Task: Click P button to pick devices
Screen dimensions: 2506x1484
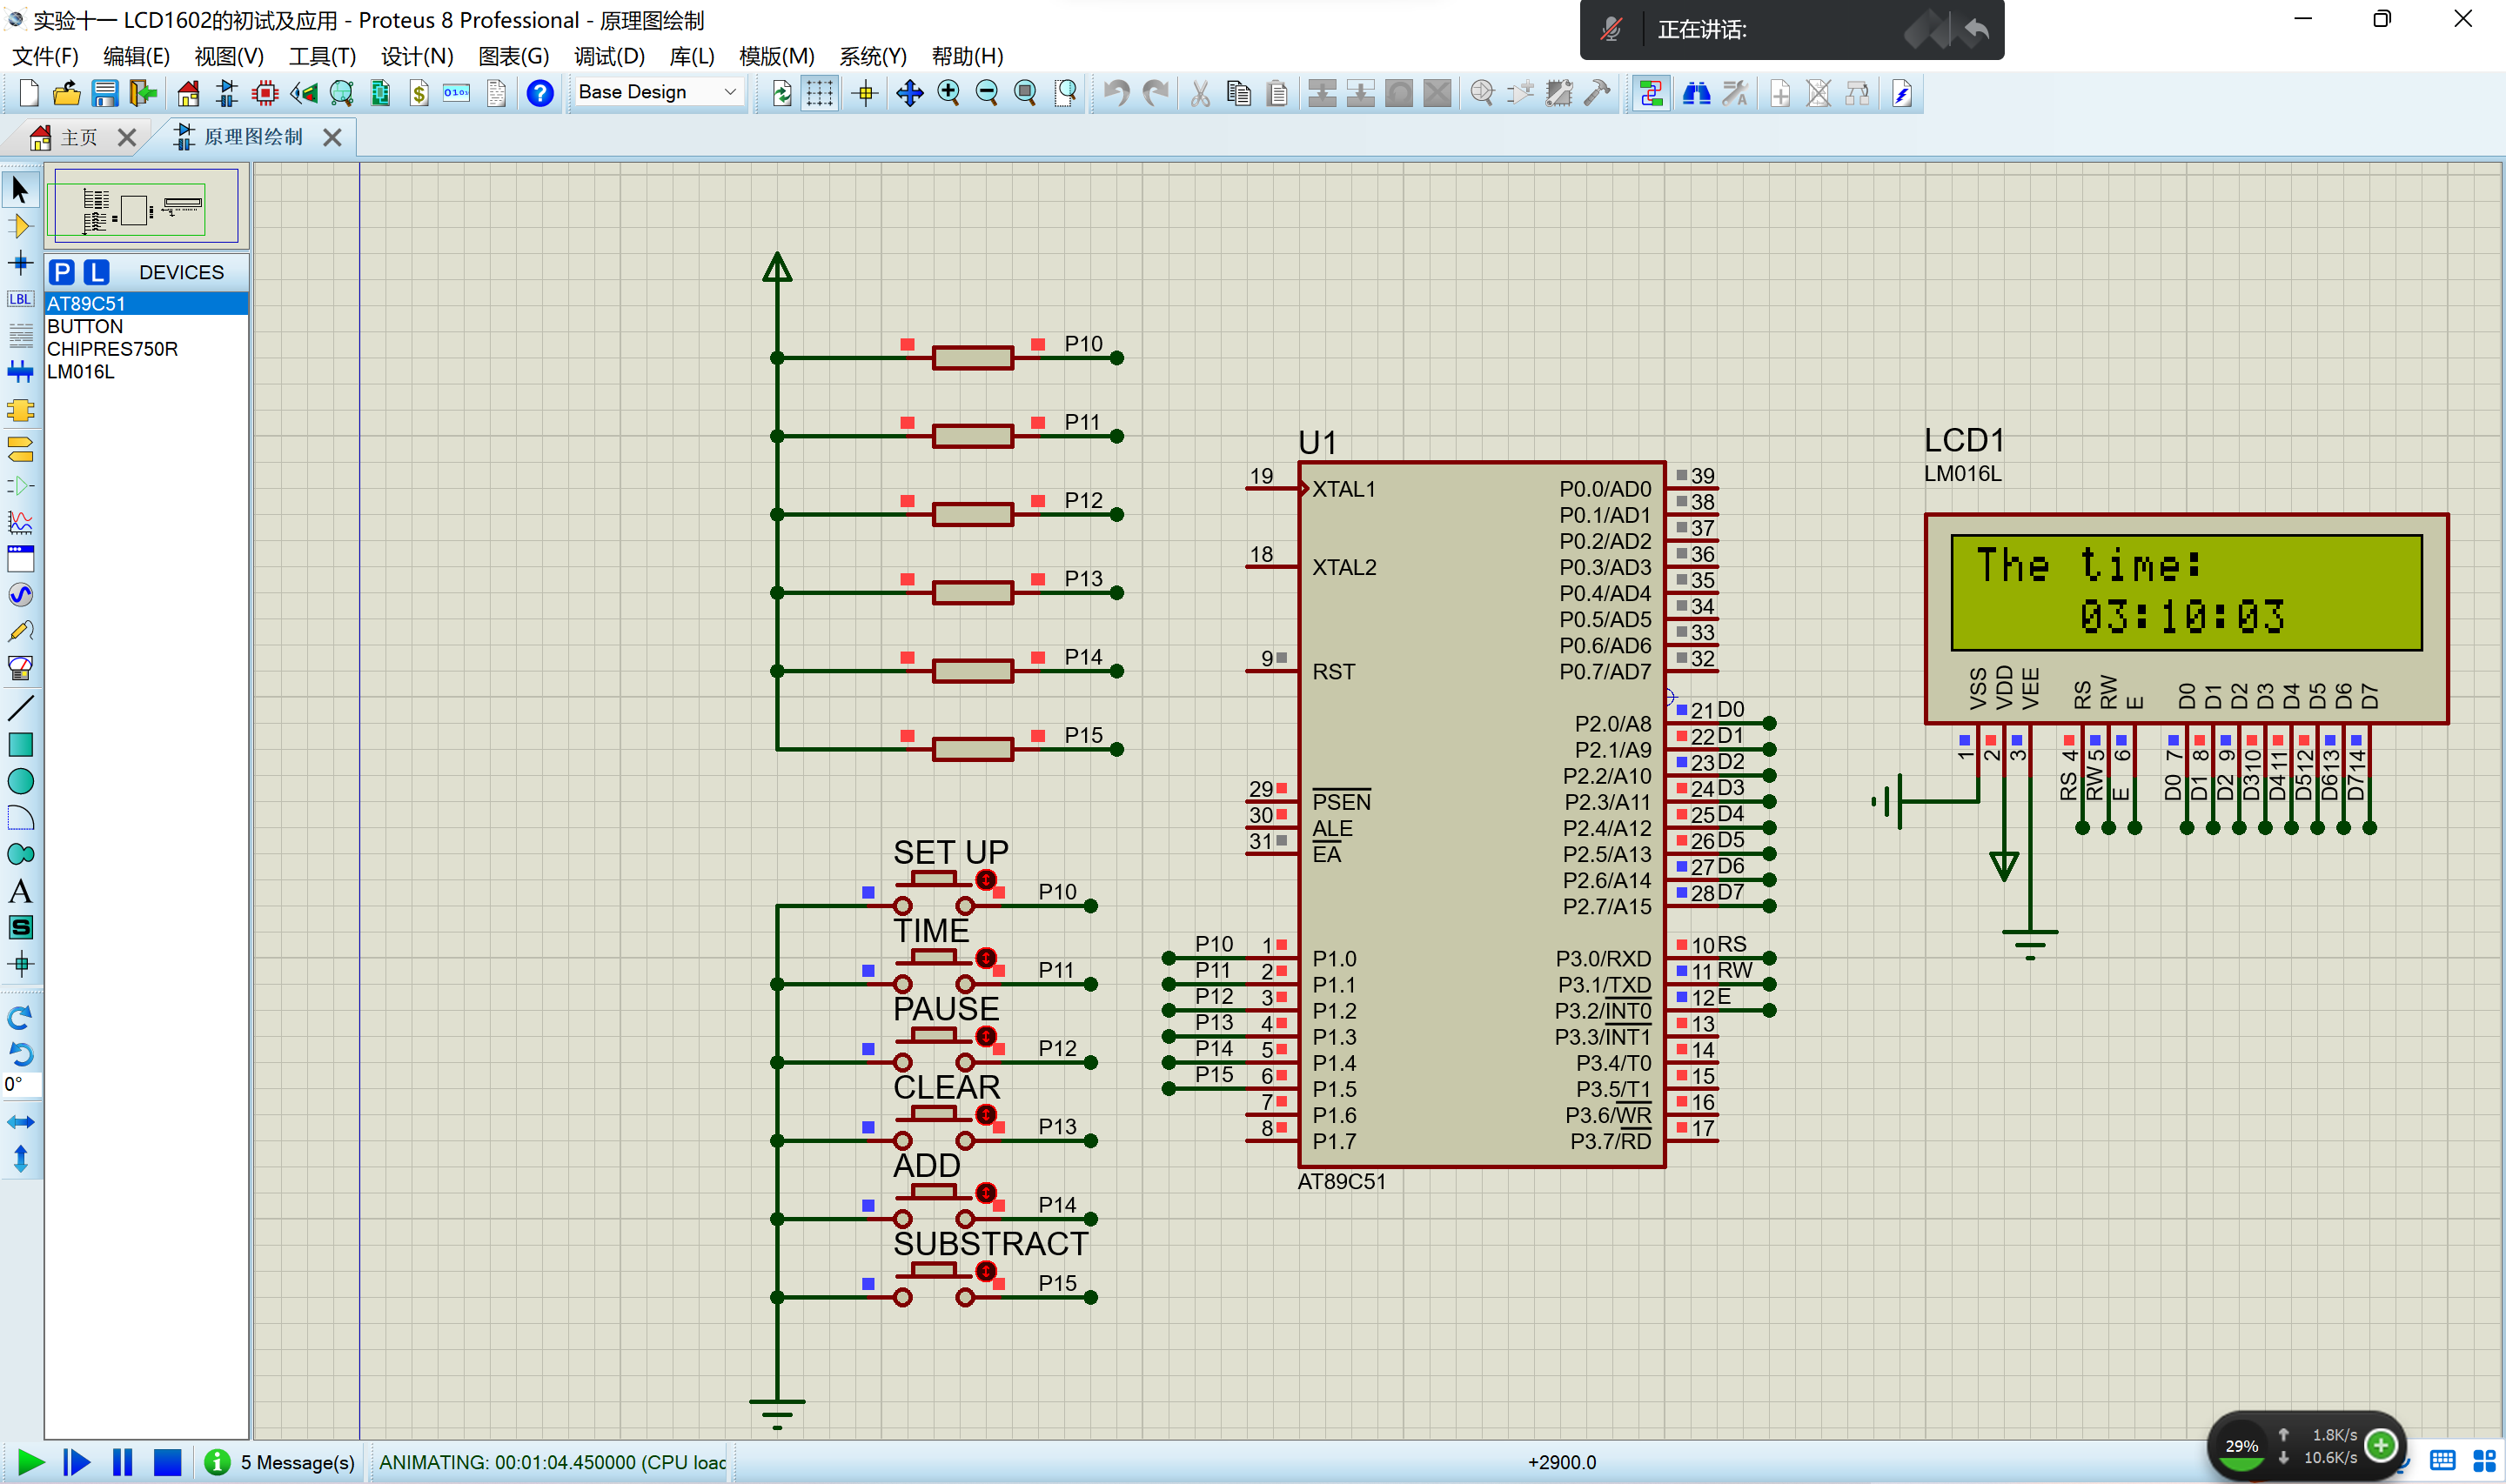Action: [62, 272]
